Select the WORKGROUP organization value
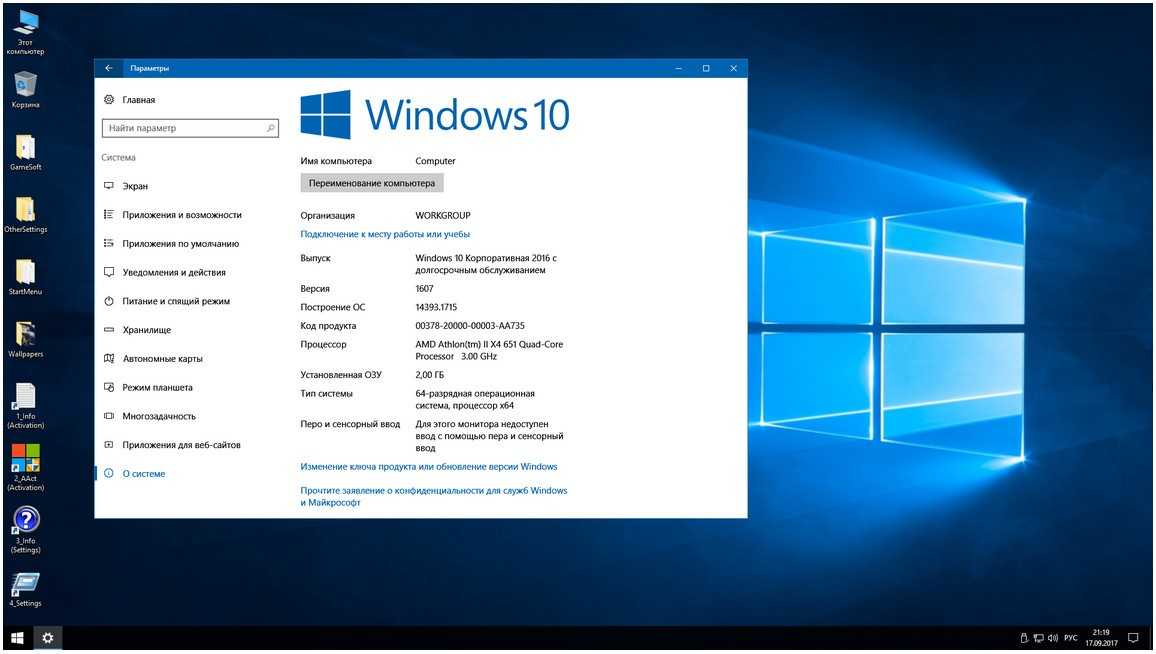This screenshot has width=1156, height=654. [x=442, y=215]
